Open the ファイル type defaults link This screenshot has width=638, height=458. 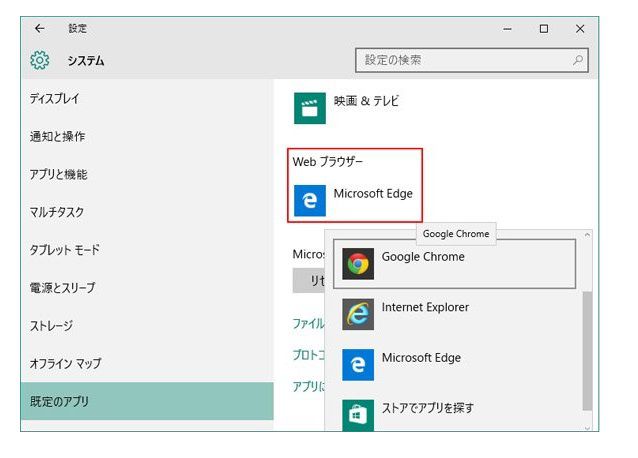pyautogui.click(x=309, y=323)
